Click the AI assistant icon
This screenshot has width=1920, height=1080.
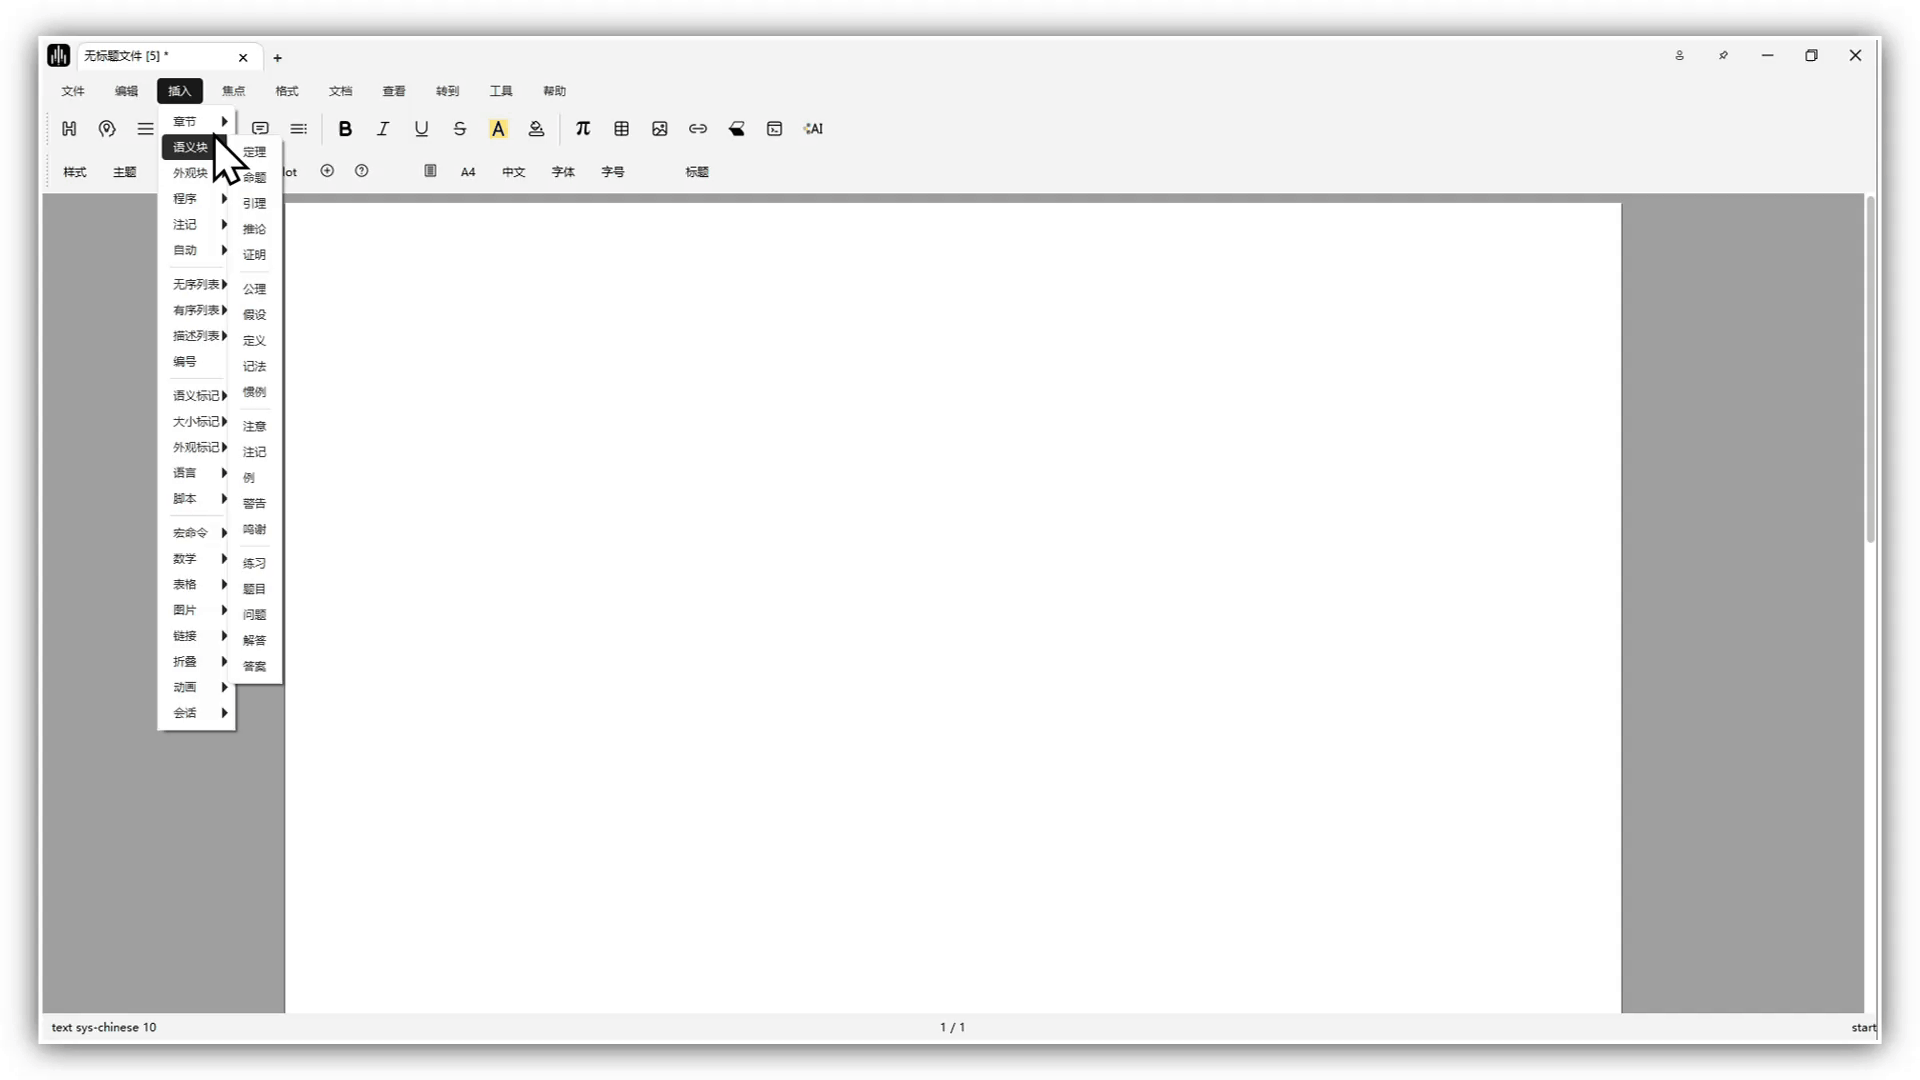813,129
